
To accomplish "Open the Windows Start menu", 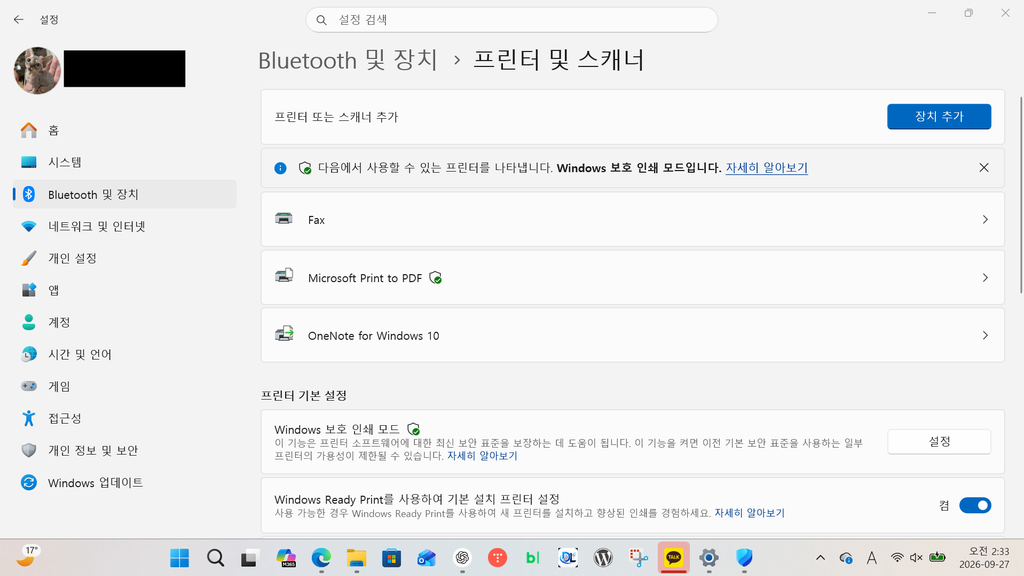I will [x=180, y=558].
